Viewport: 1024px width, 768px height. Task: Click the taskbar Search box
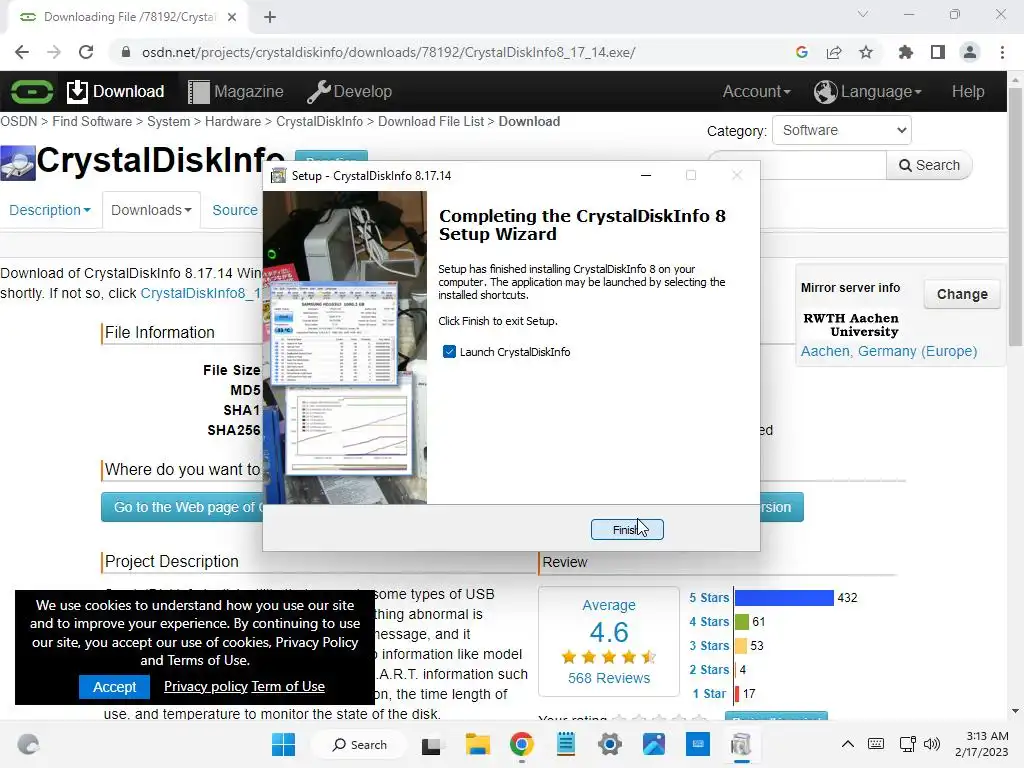(360, 744)
